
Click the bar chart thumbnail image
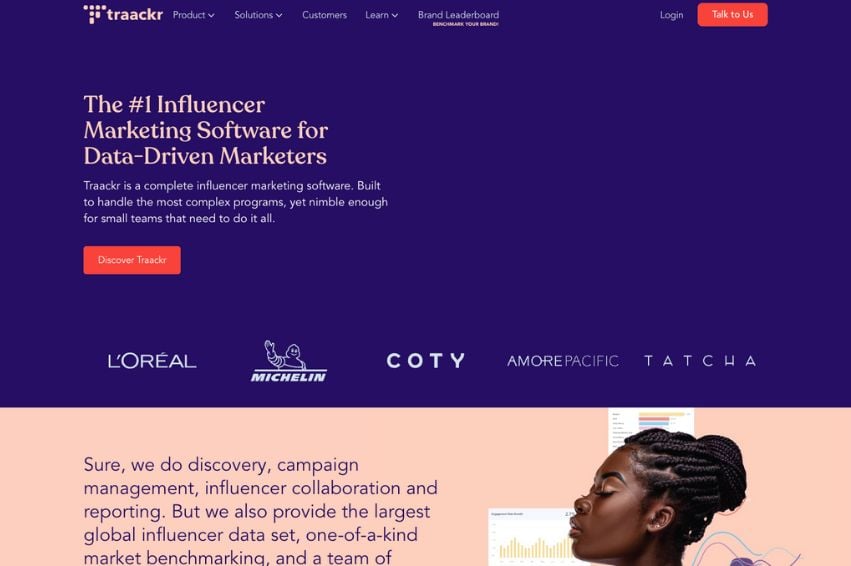click(x=533, y=537)
